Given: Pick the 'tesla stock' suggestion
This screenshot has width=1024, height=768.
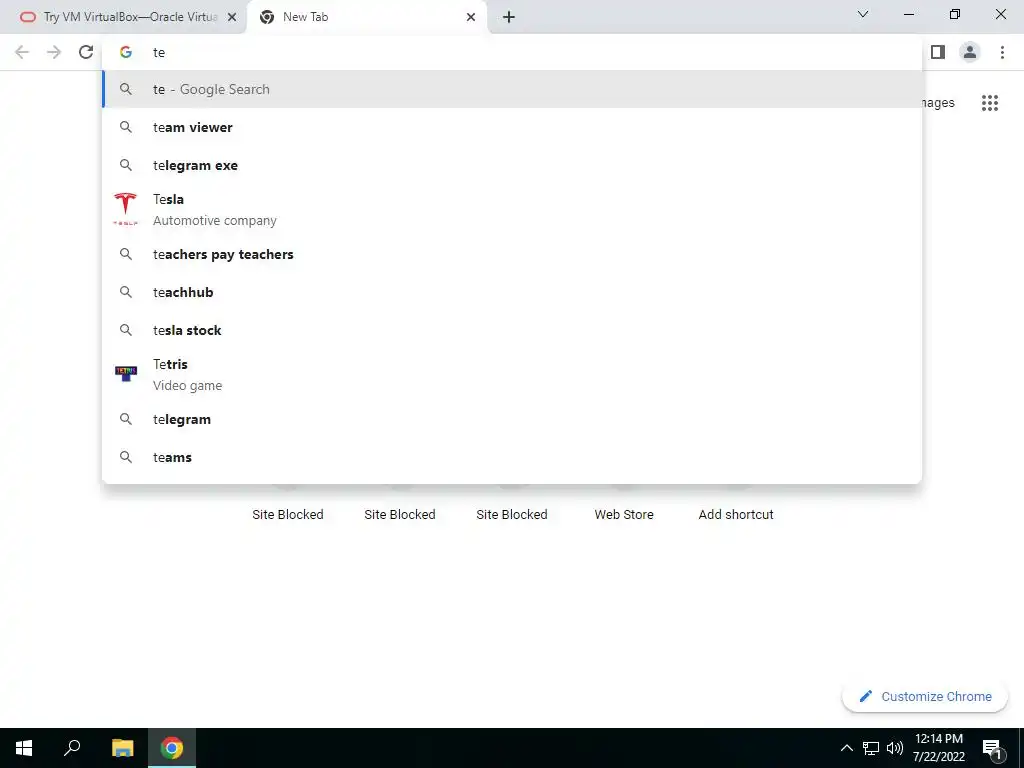Looking at the screenshot, I should (x=512, y=330).
